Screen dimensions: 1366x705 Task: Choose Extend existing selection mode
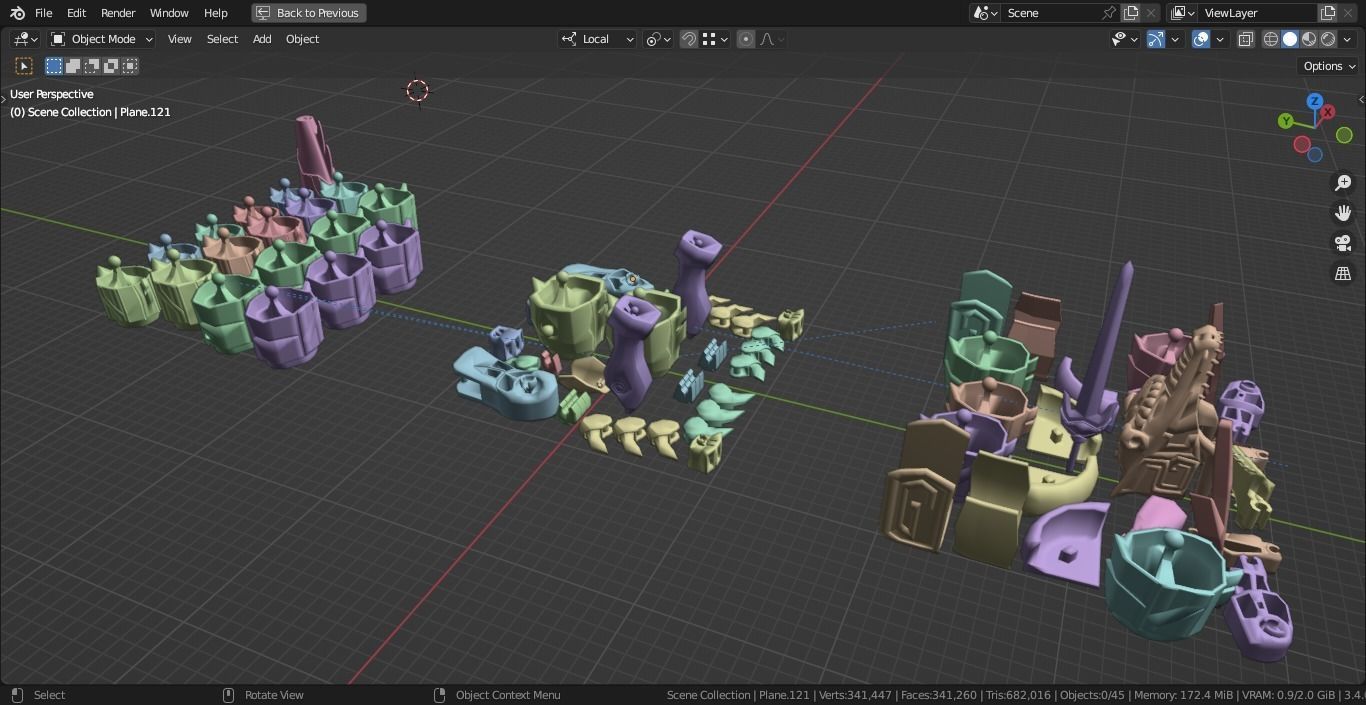73,66
